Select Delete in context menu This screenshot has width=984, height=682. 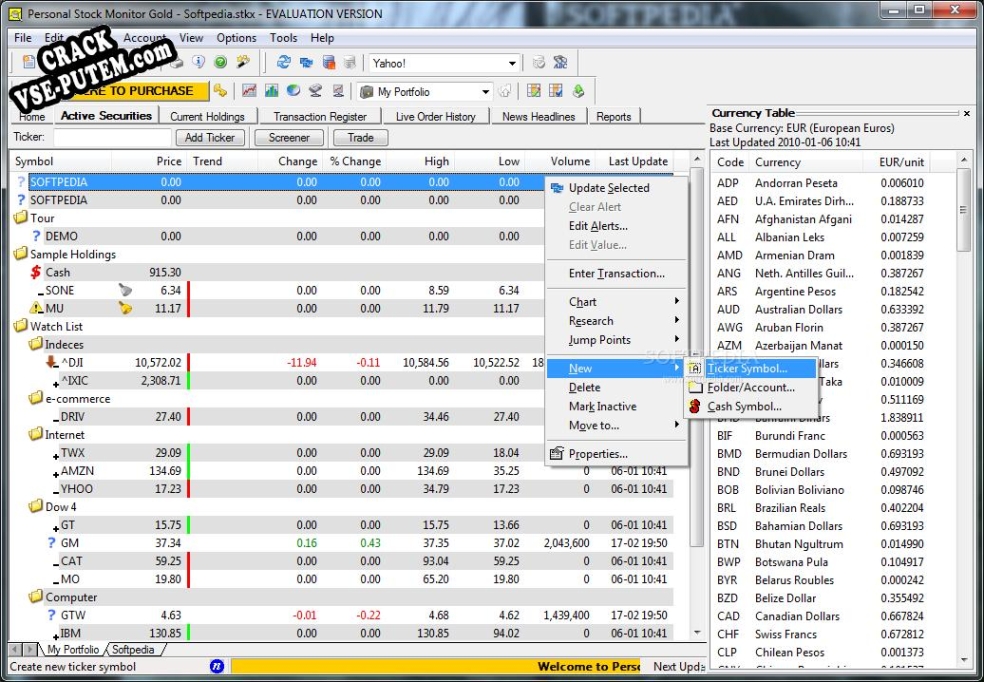[615, 387]
